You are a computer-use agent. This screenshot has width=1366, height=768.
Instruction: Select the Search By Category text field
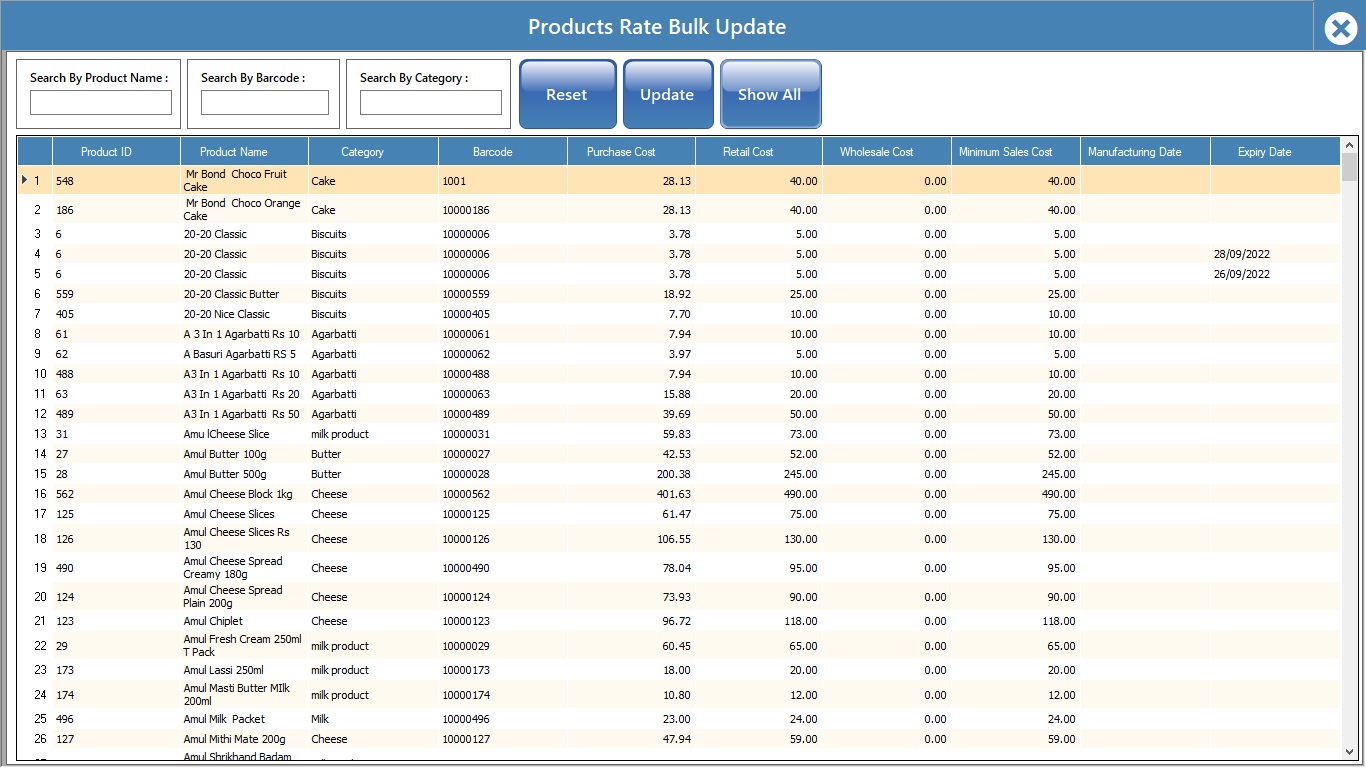430,103
